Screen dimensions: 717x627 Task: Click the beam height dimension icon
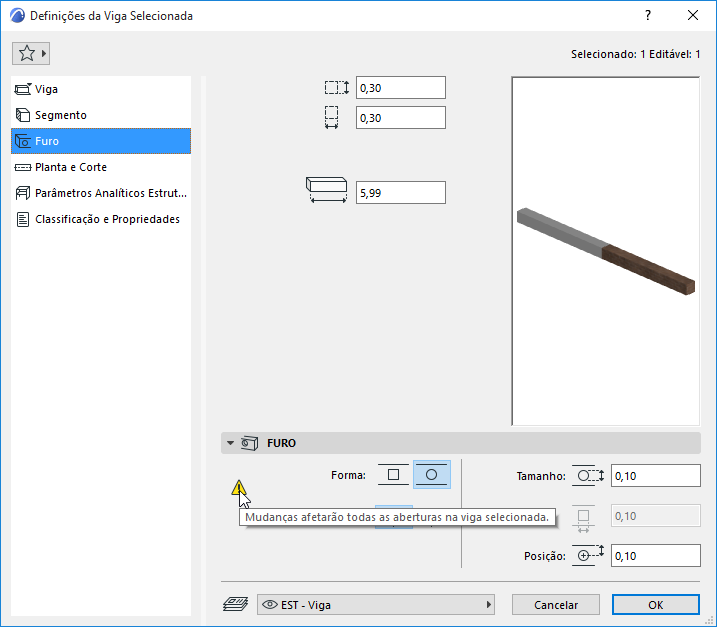click(x=337, y=87)
